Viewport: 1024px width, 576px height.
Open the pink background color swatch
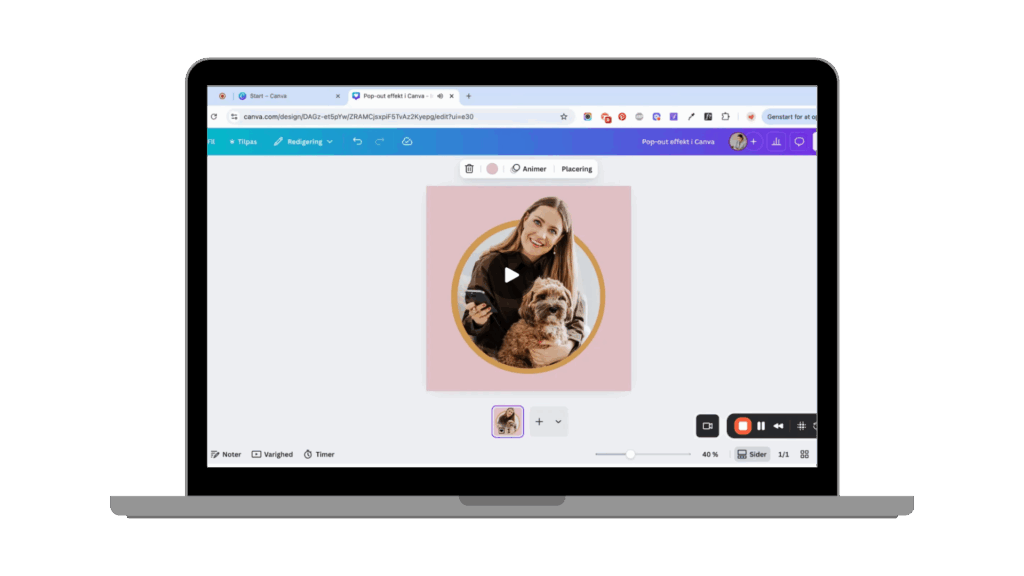pyautogui.click(x=492, y=169)
